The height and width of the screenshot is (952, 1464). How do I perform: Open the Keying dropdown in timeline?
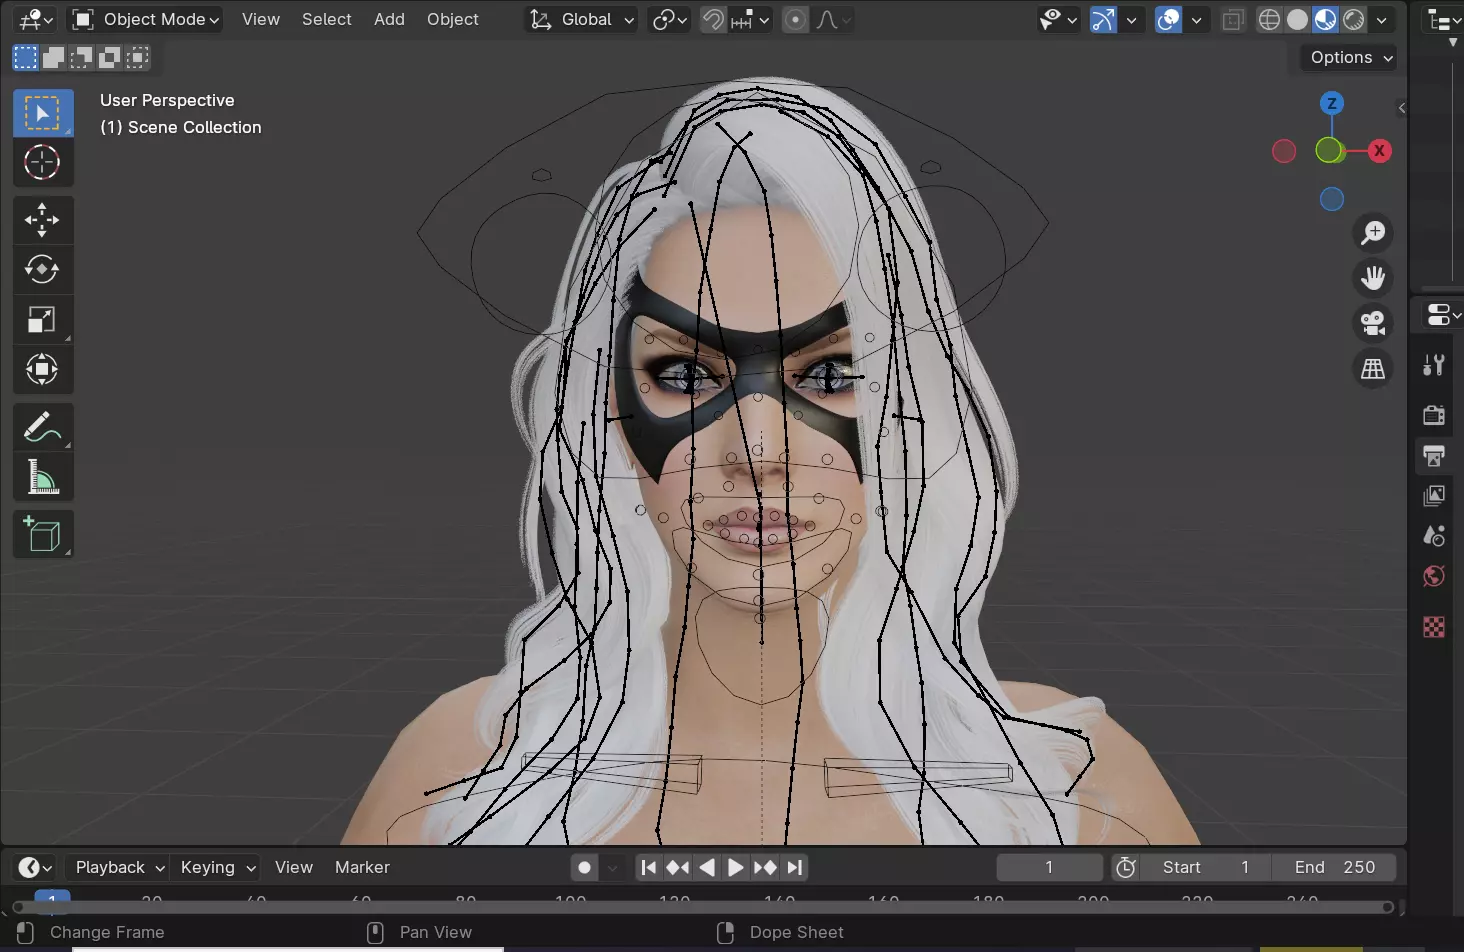218,867
